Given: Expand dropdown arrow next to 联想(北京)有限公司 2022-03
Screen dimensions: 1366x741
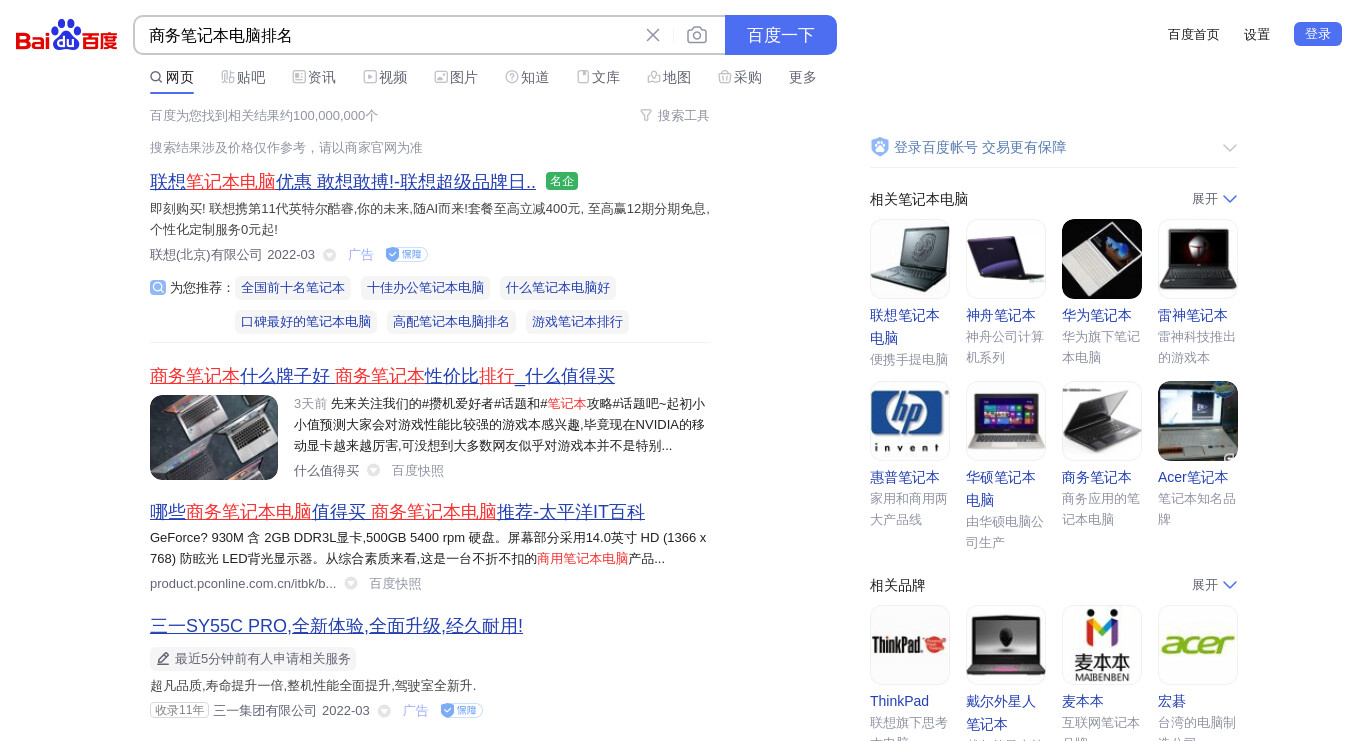Looking at the screenshot, I should [329, 255].
